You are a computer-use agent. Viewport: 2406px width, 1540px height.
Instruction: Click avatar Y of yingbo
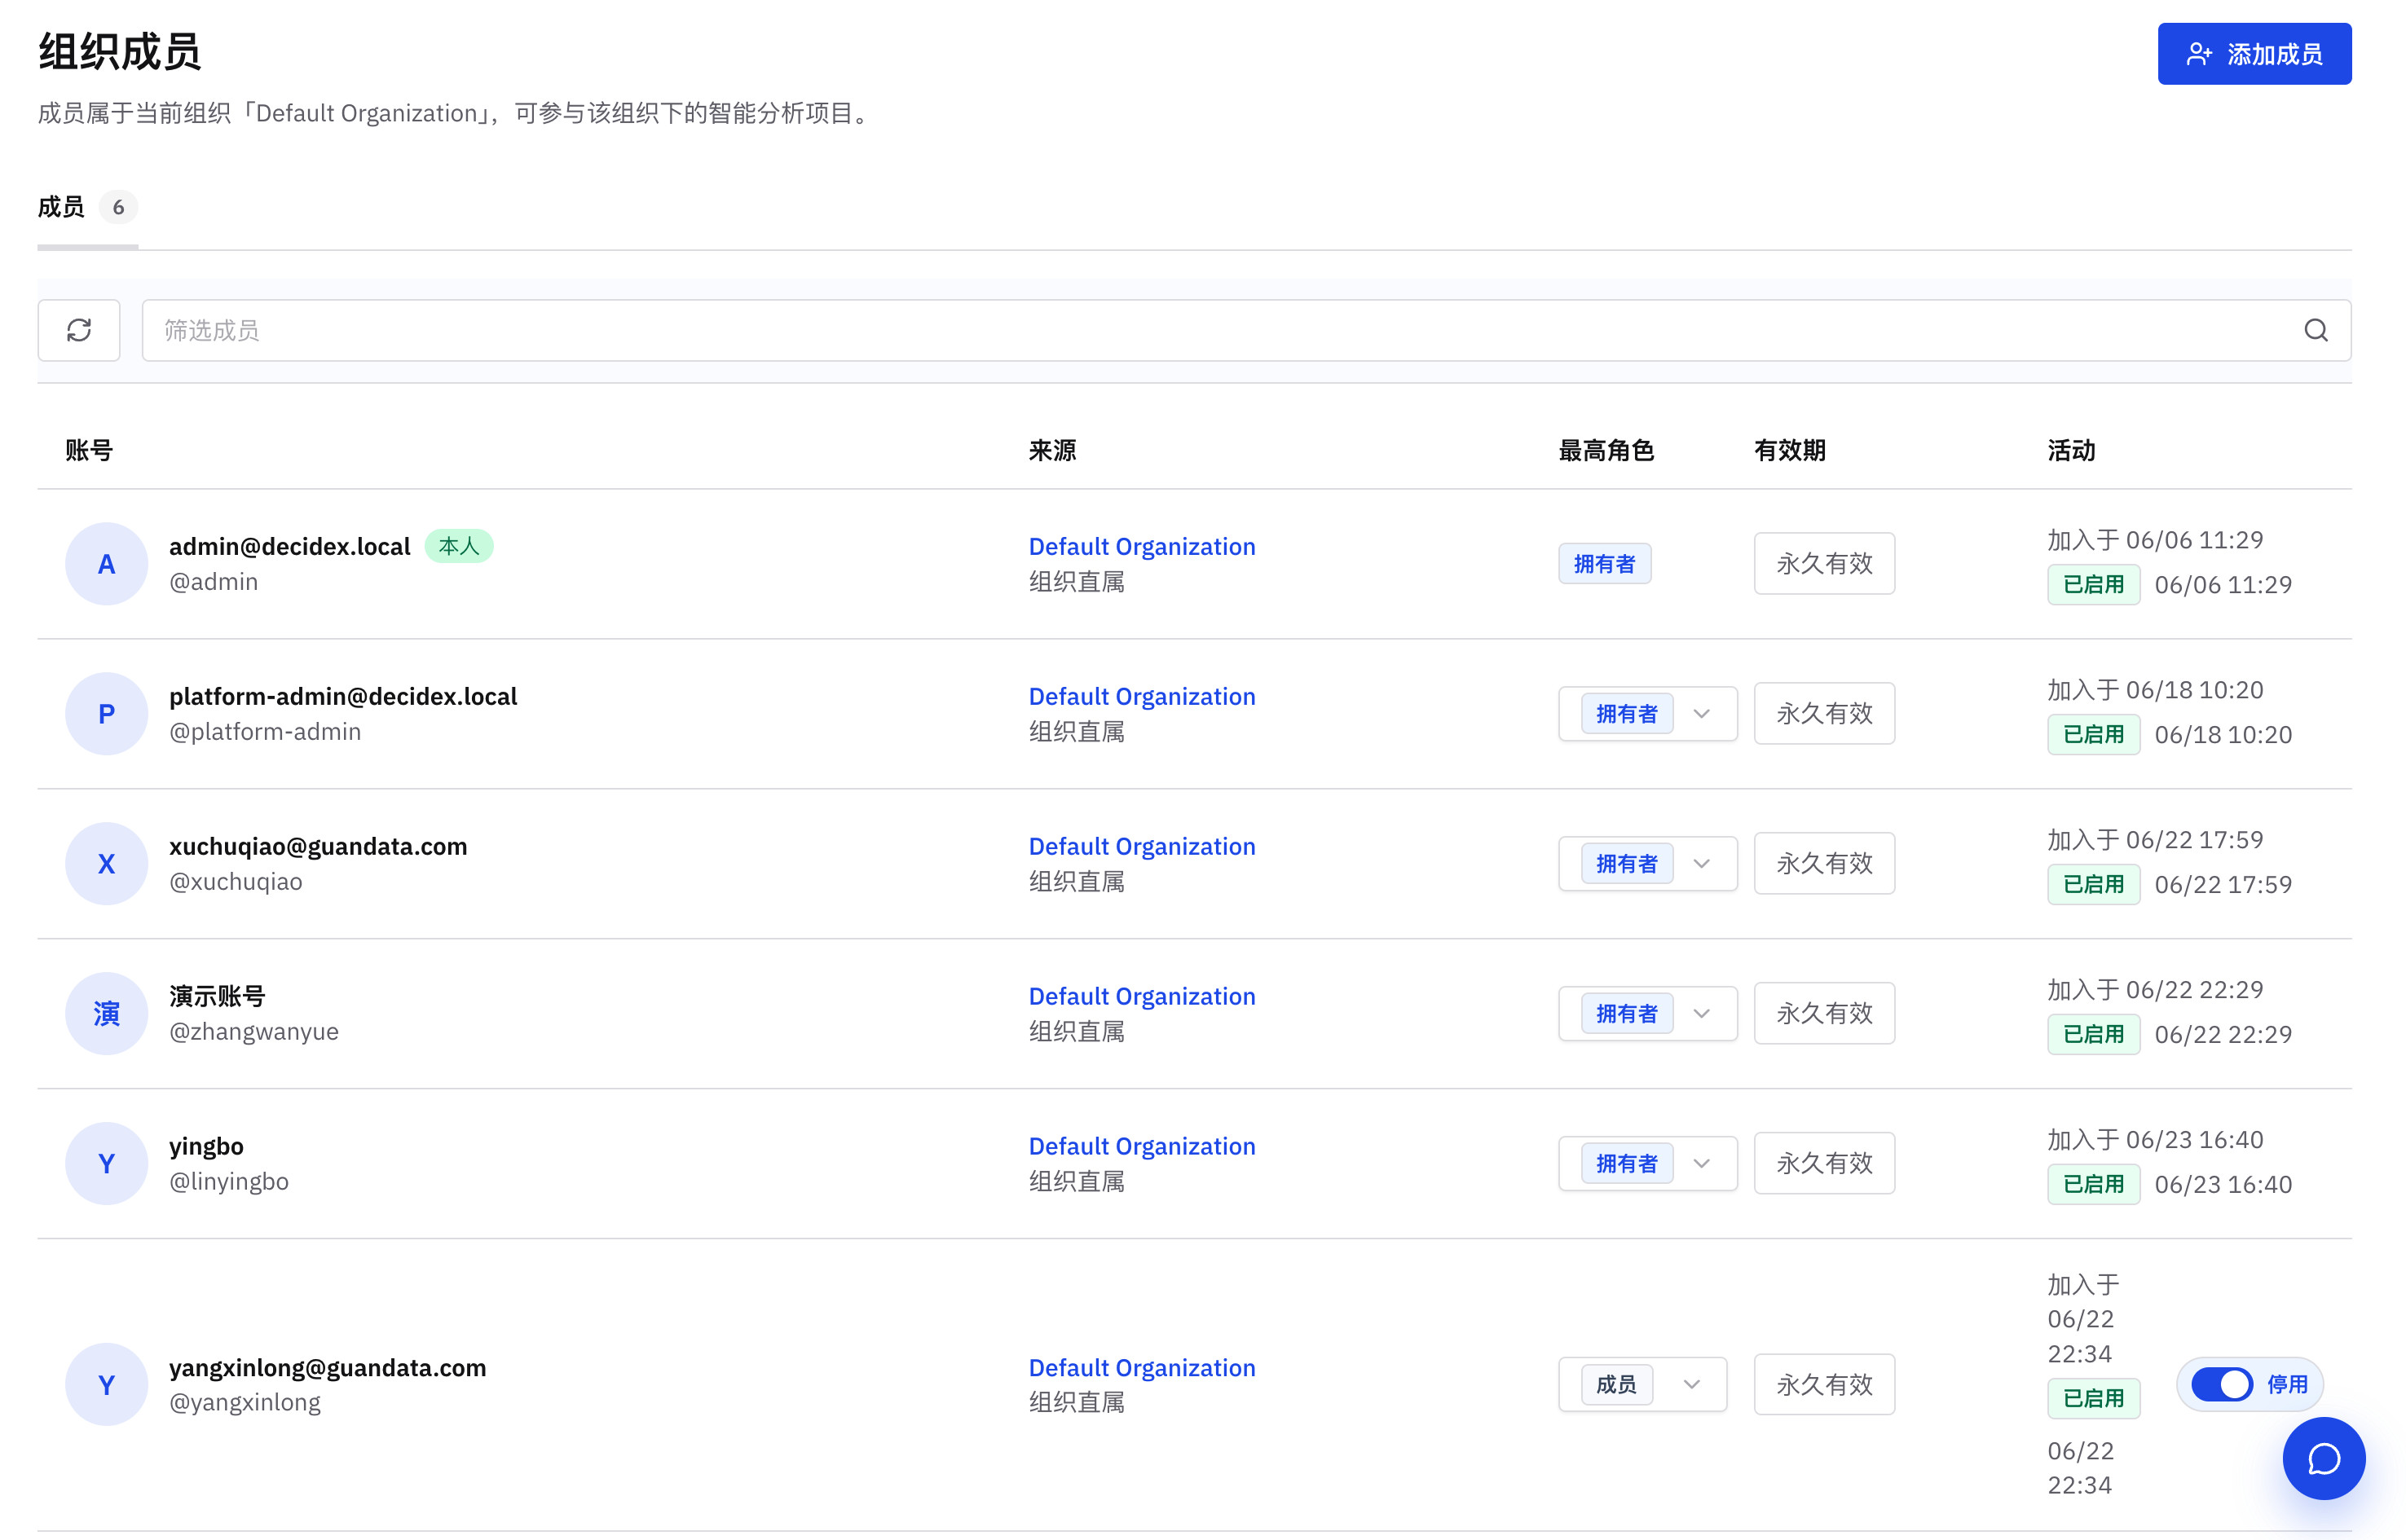click(106, 1164)
